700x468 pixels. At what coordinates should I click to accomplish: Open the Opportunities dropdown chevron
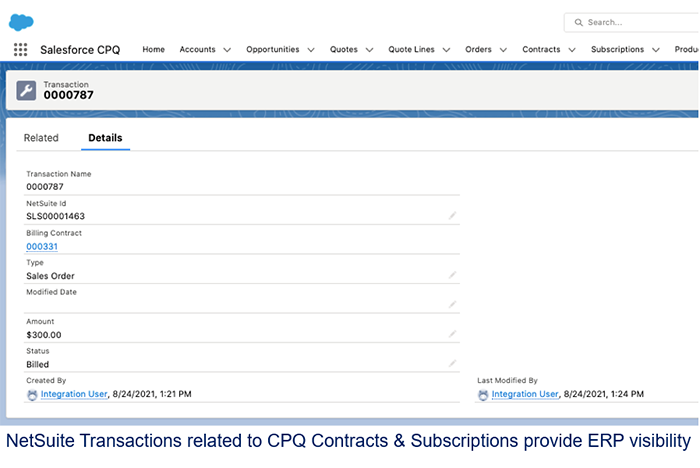(310, 49)
